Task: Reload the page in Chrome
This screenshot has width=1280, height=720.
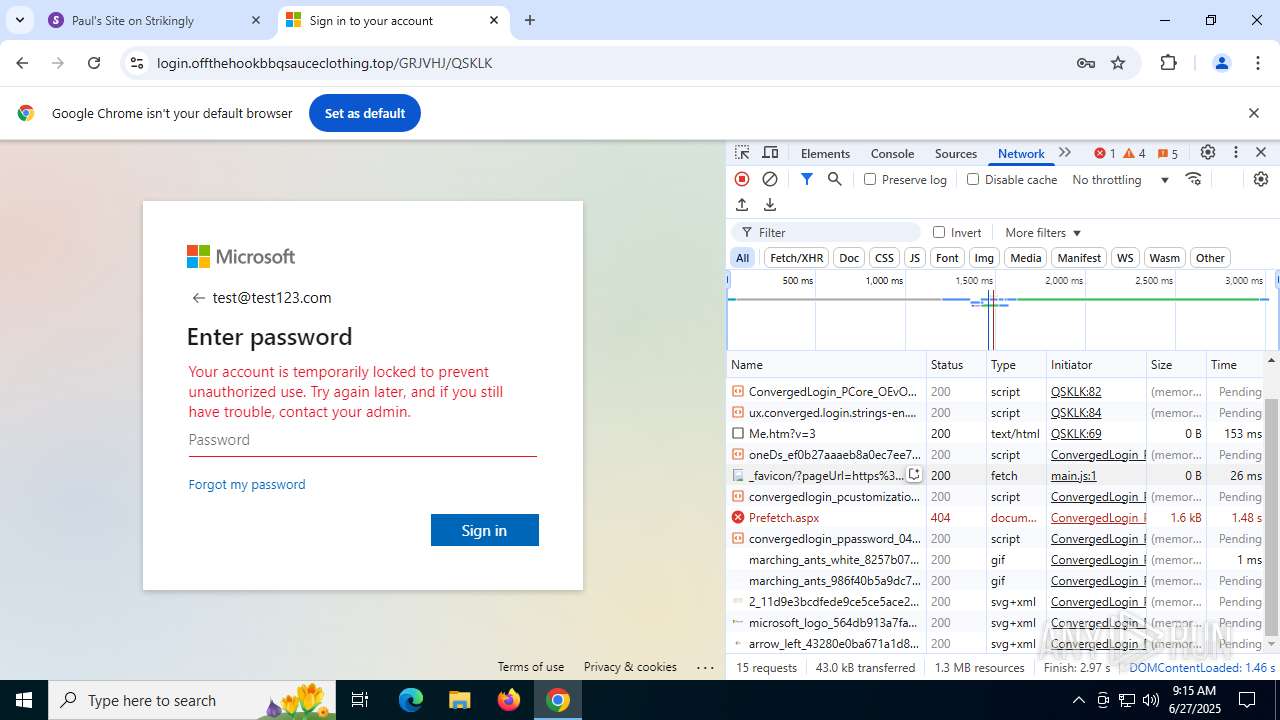Action: point(94,63)
